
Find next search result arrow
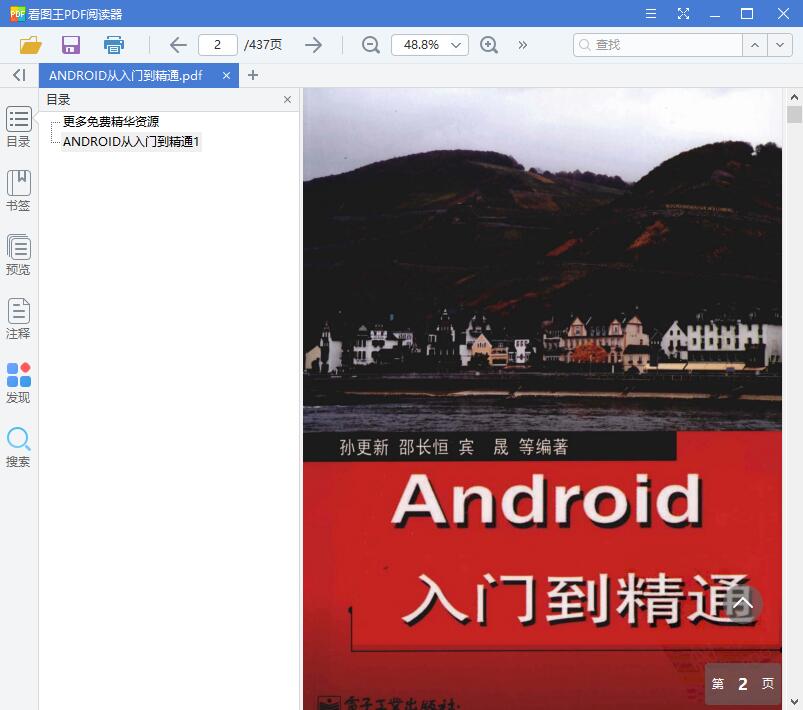(x=780, y=45)
